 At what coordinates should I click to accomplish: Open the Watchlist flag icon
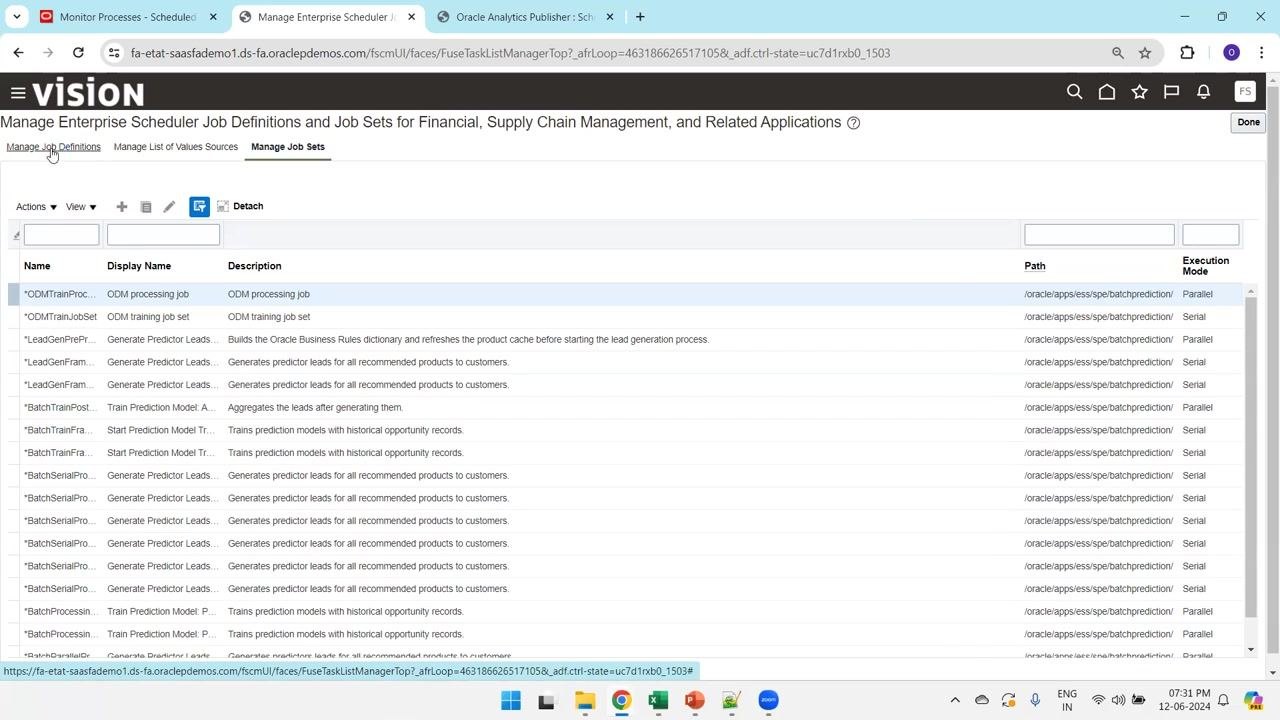(x=1171, y=92)
